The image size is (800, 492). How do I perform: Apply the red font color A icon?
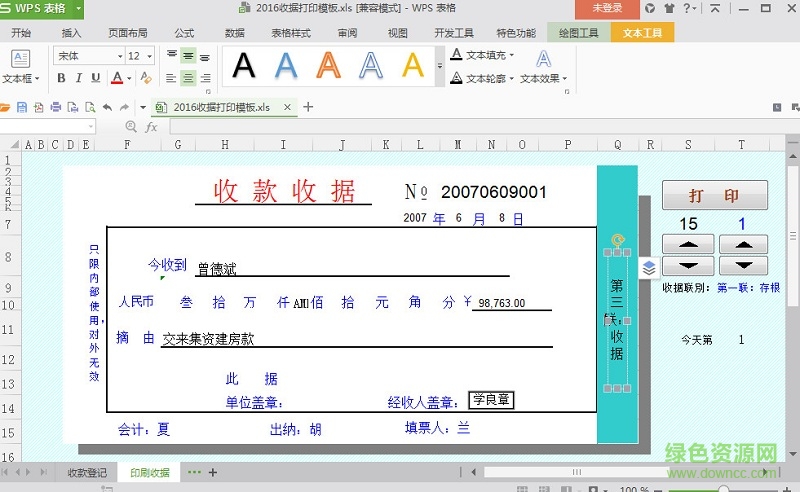(x=117, y=78)
